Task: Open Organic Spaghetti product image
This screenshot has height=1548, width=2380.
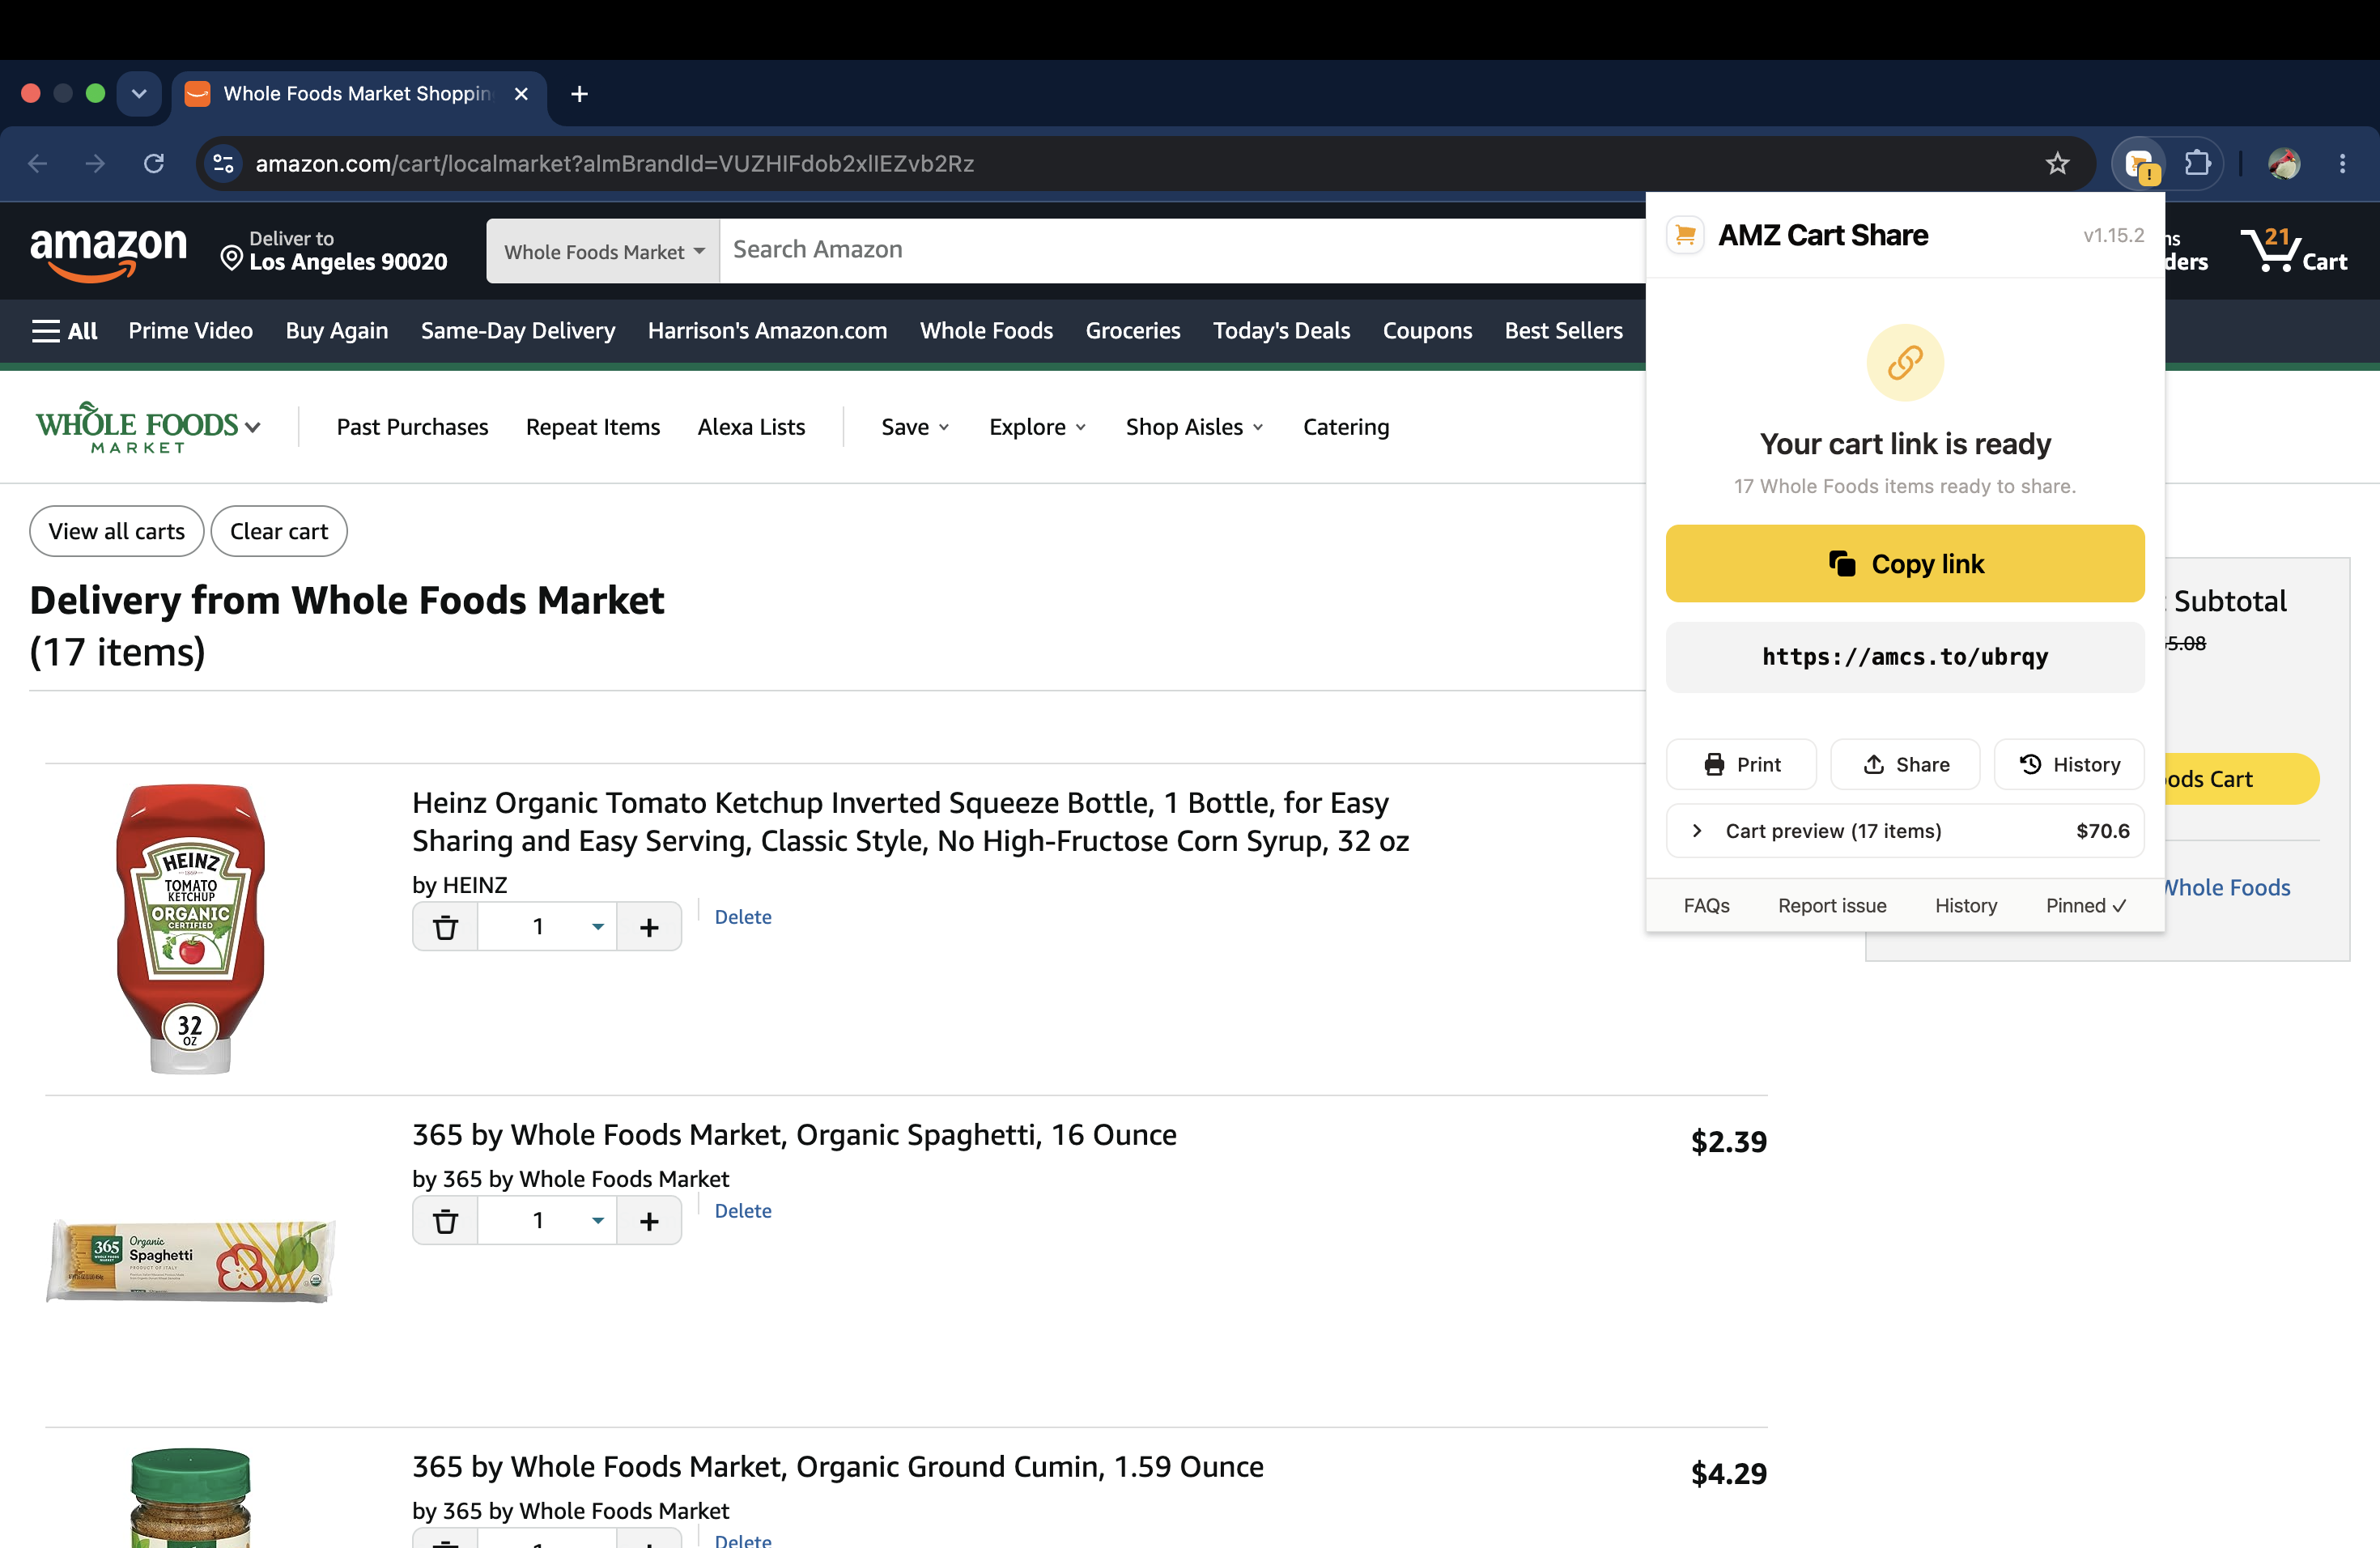Action: click(x=190, y=1261)
